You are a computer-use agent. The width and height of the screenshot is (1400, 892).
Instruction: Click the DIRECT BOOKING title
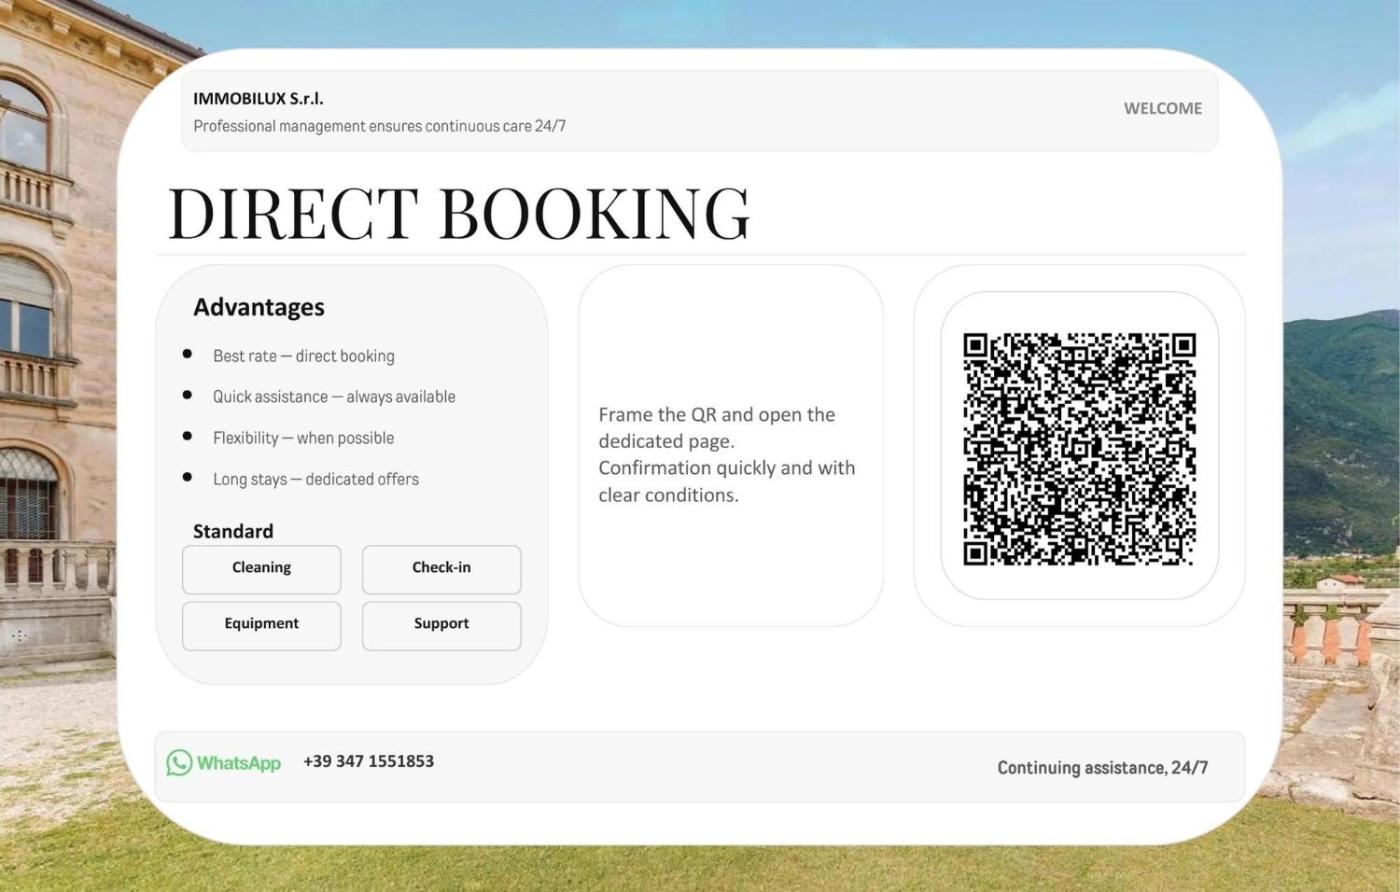tap(458, 213)
